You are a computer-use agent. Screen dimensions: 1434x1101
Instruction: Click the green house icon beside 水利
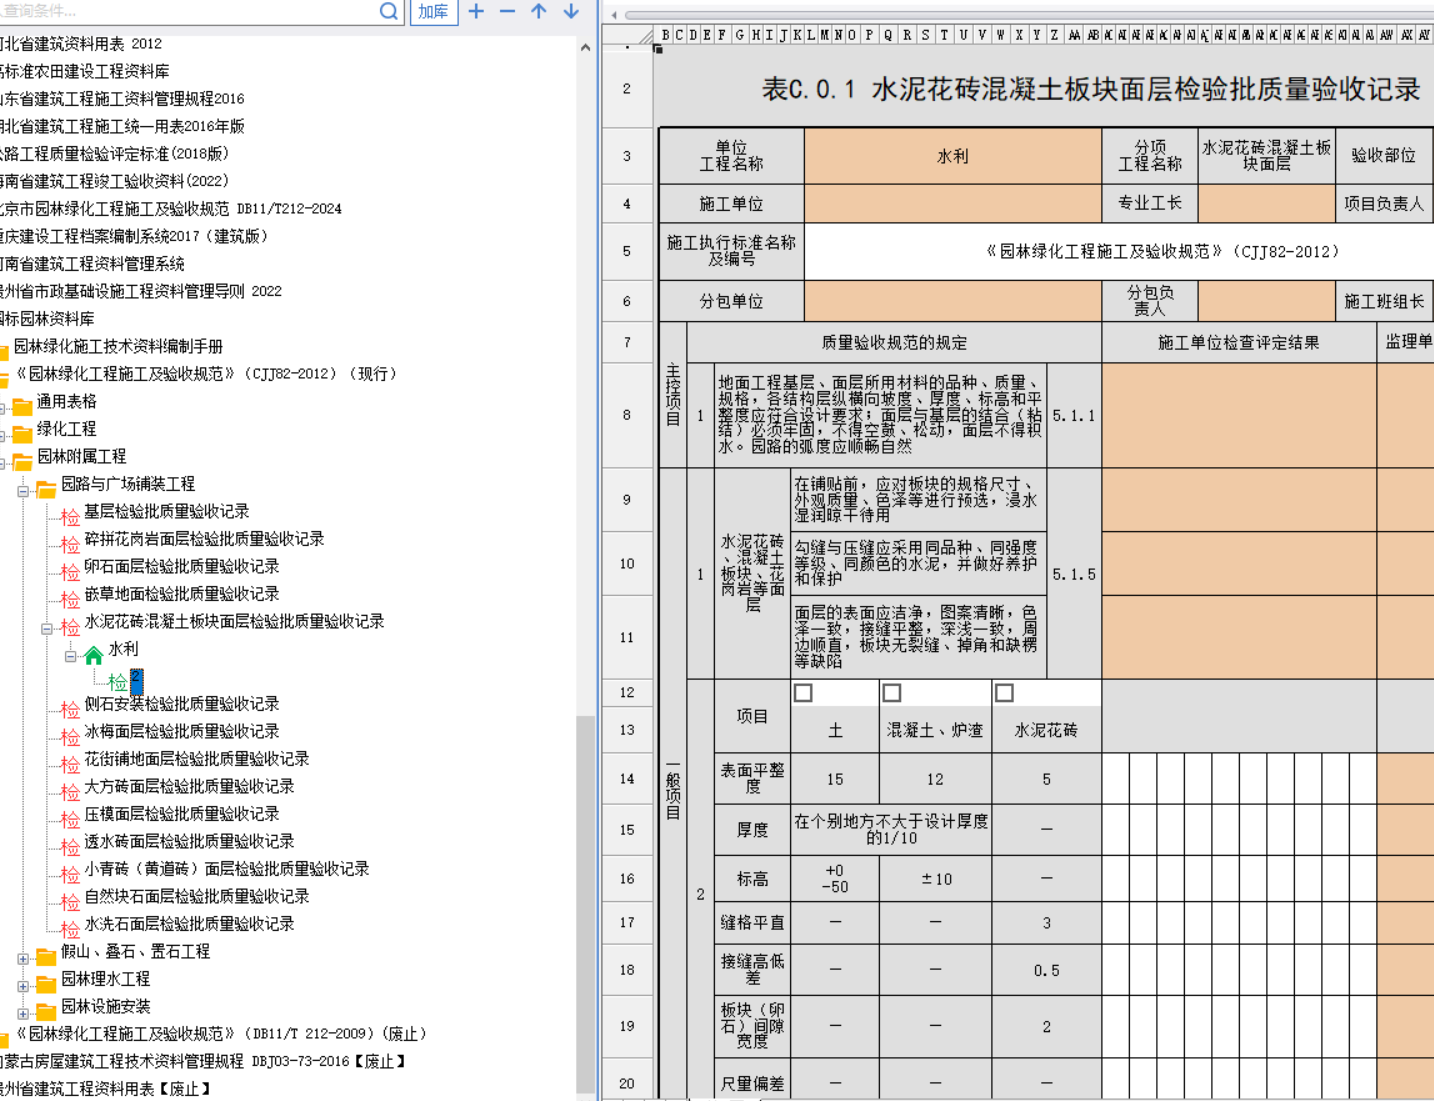pyautogui.click(x=94, y=655)
